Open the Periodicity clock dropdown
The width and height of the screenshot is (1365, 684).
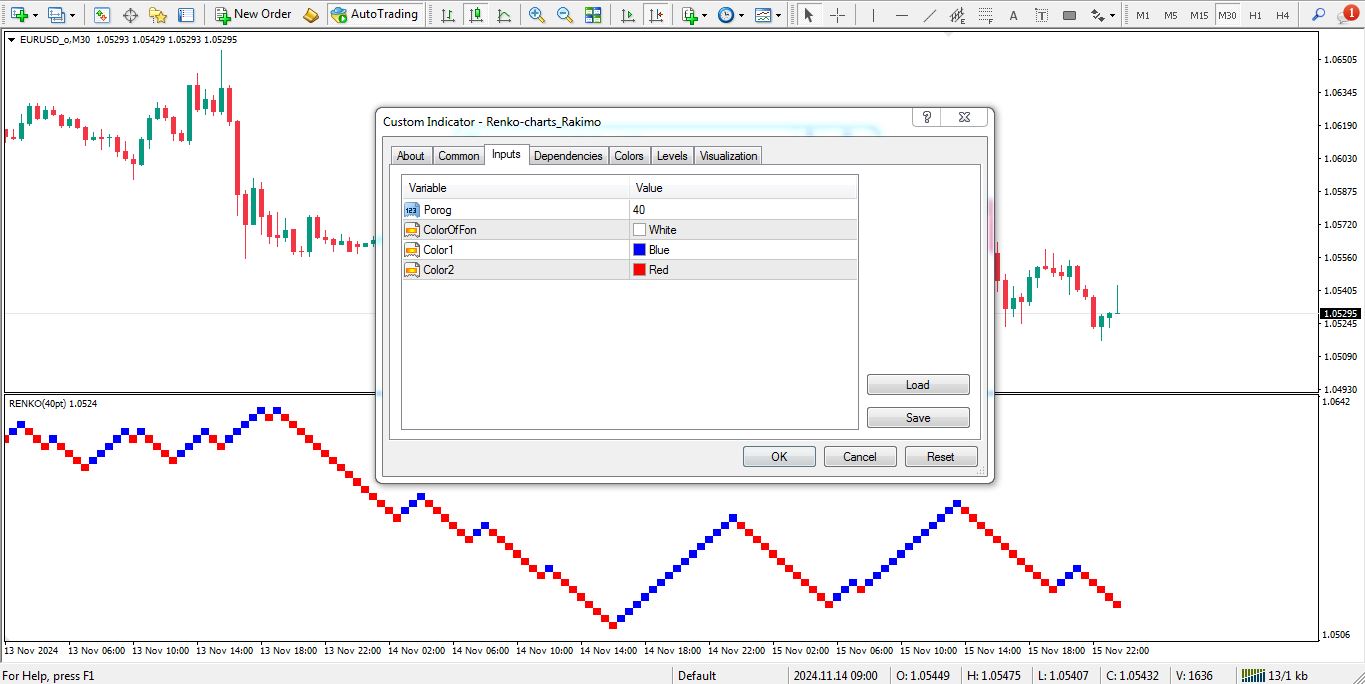(730, 15)
